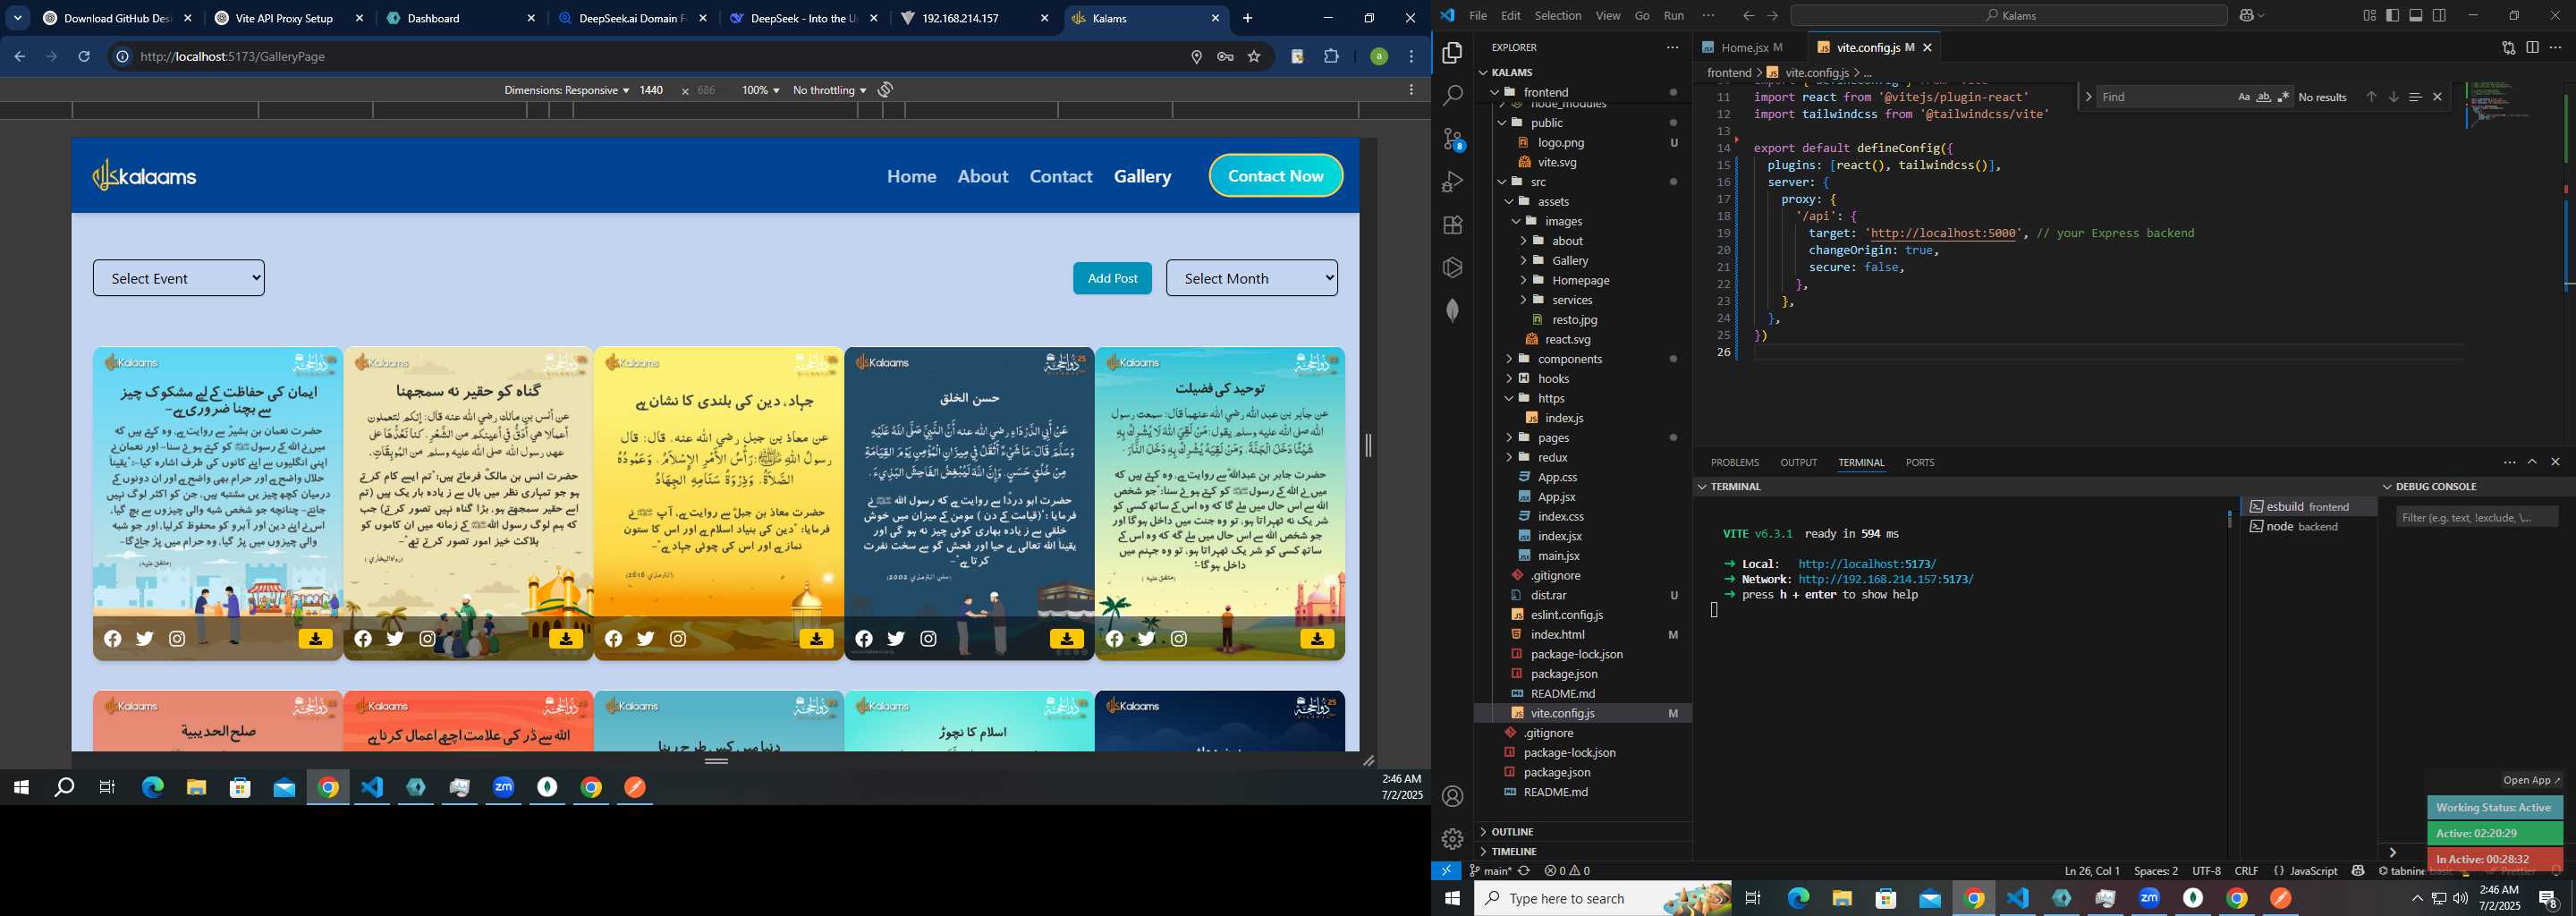Click the Contact Now button
The width and height of the screenshot is (2576, 916).
point(1275,176)
